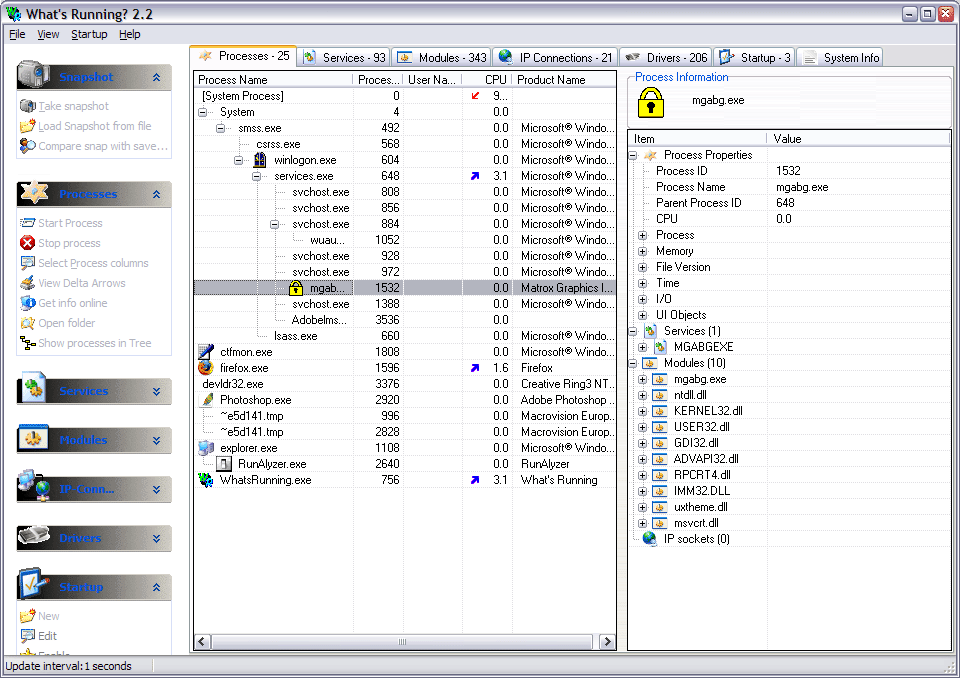Open the View menu

click(48, 34)
